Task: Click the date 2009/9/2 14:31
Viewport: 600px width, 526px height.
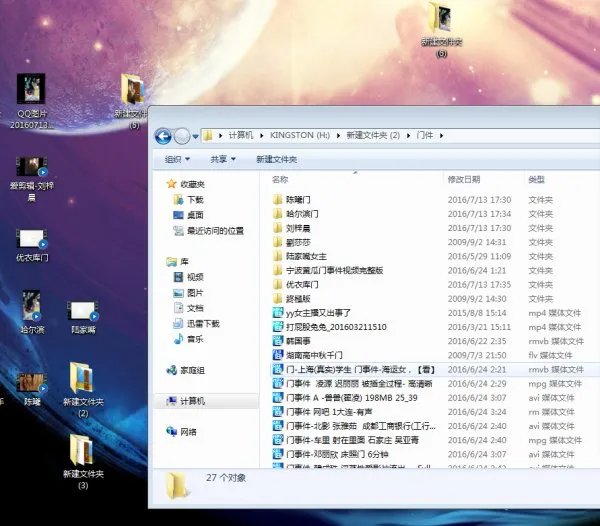Action: [477, 242]
